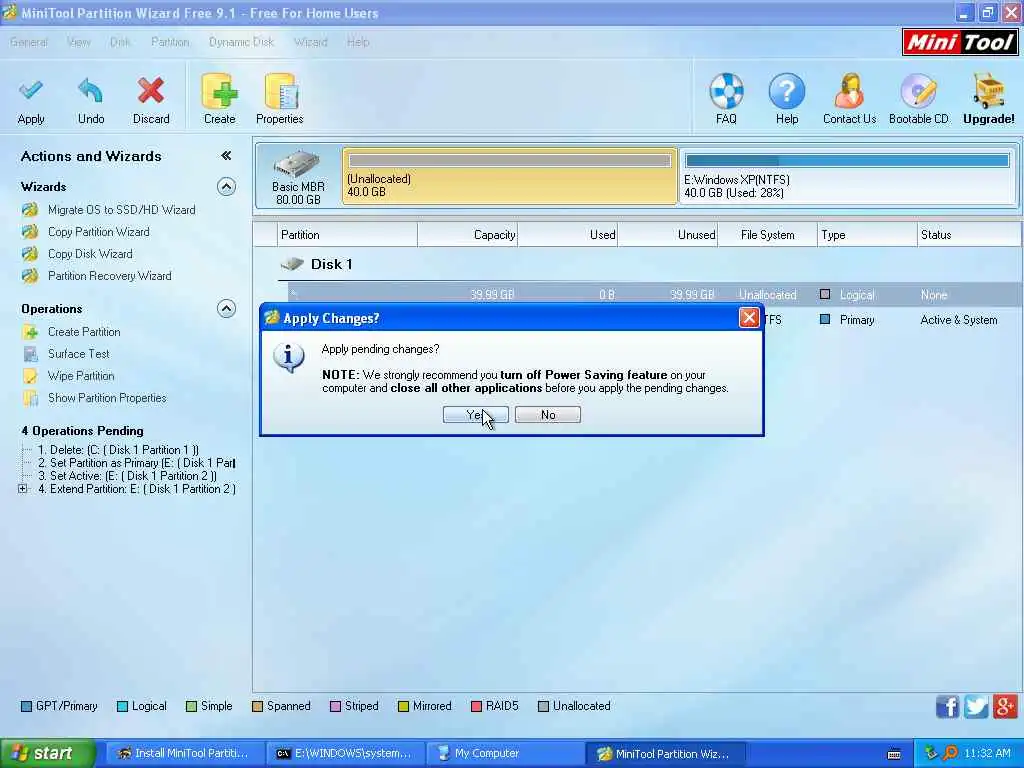Click the RAID5 legend swatch
The image size is (1024, 768).
click(x=476, y=707)
